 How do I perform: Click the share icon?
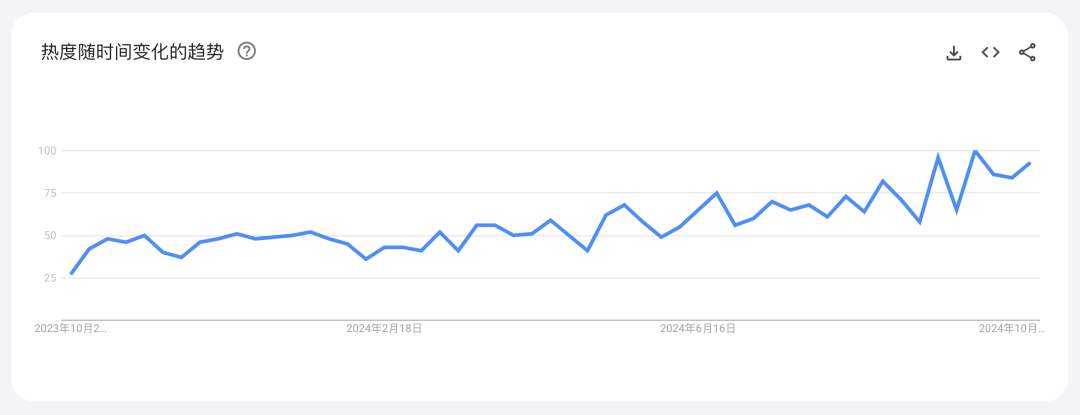[x=1027, y=52]
